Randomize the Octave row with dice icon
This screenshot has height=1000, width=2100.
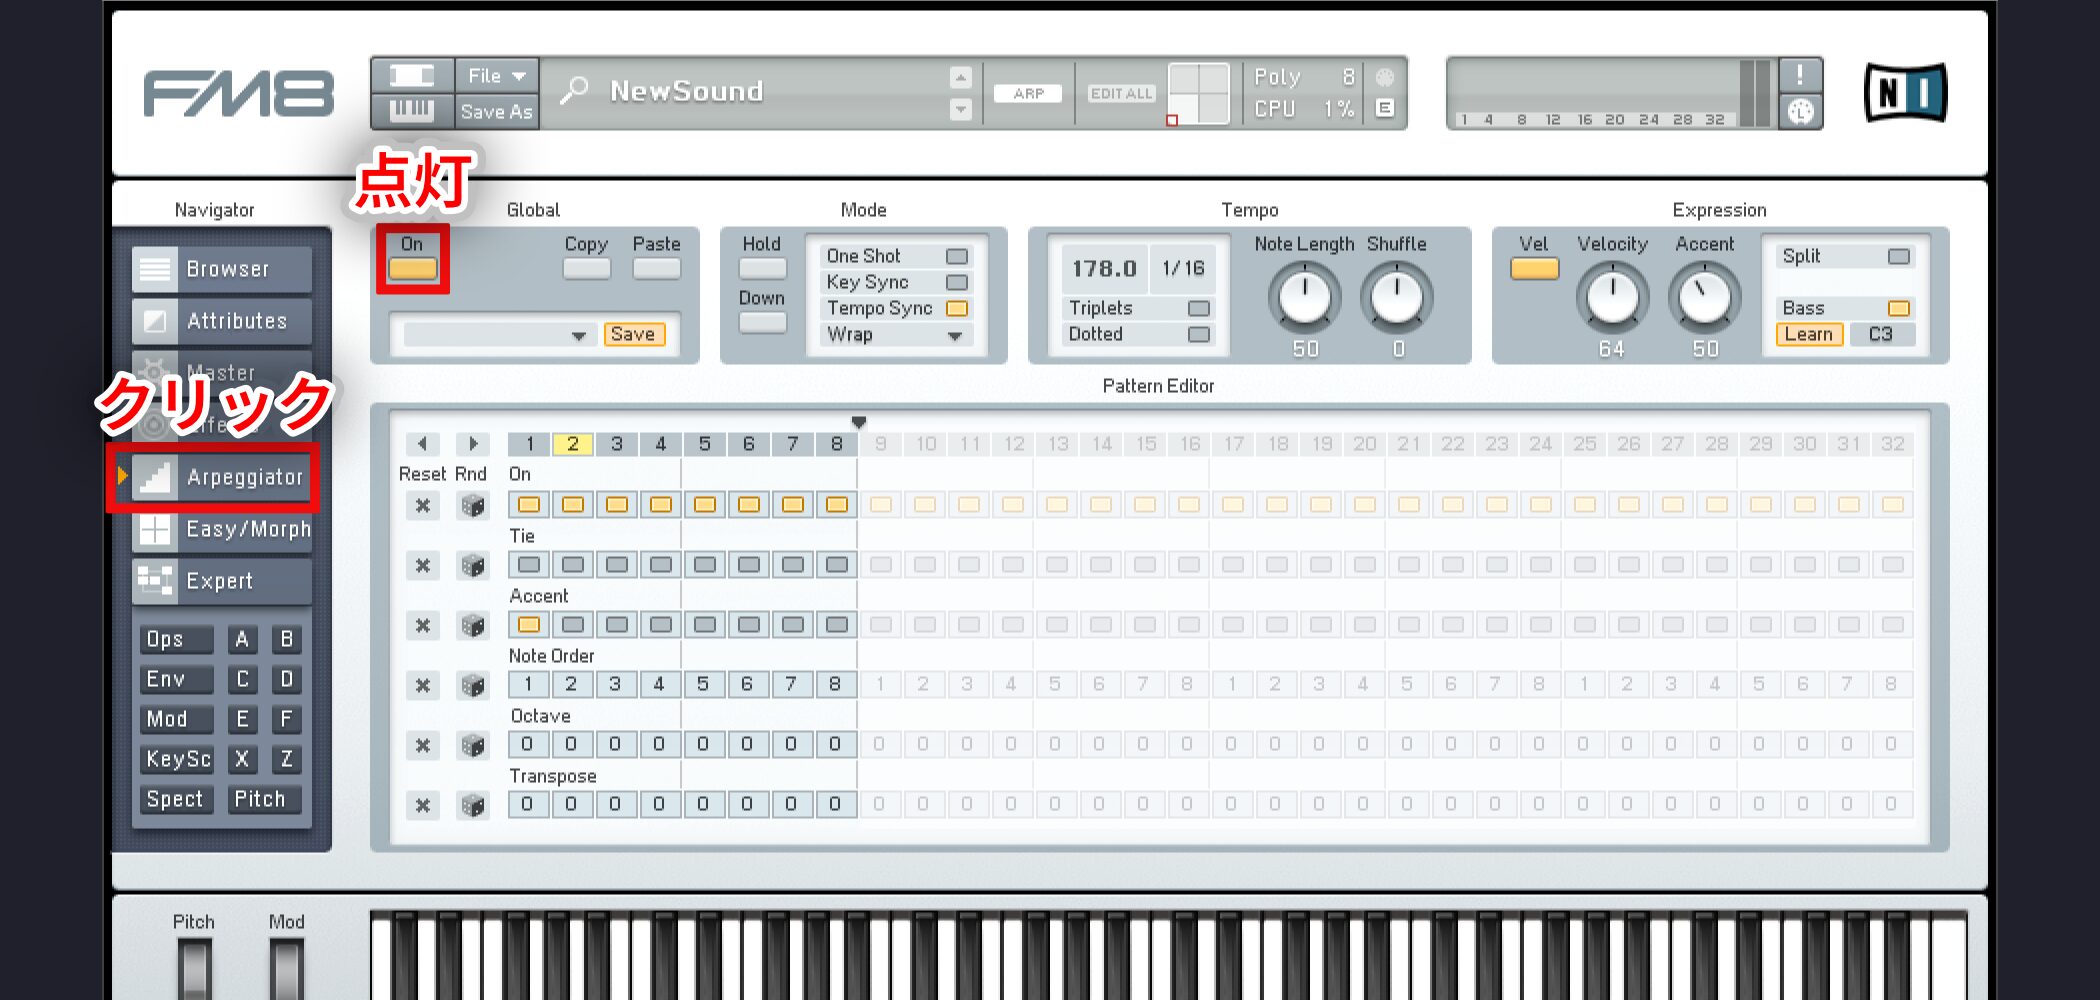(473, 745)
